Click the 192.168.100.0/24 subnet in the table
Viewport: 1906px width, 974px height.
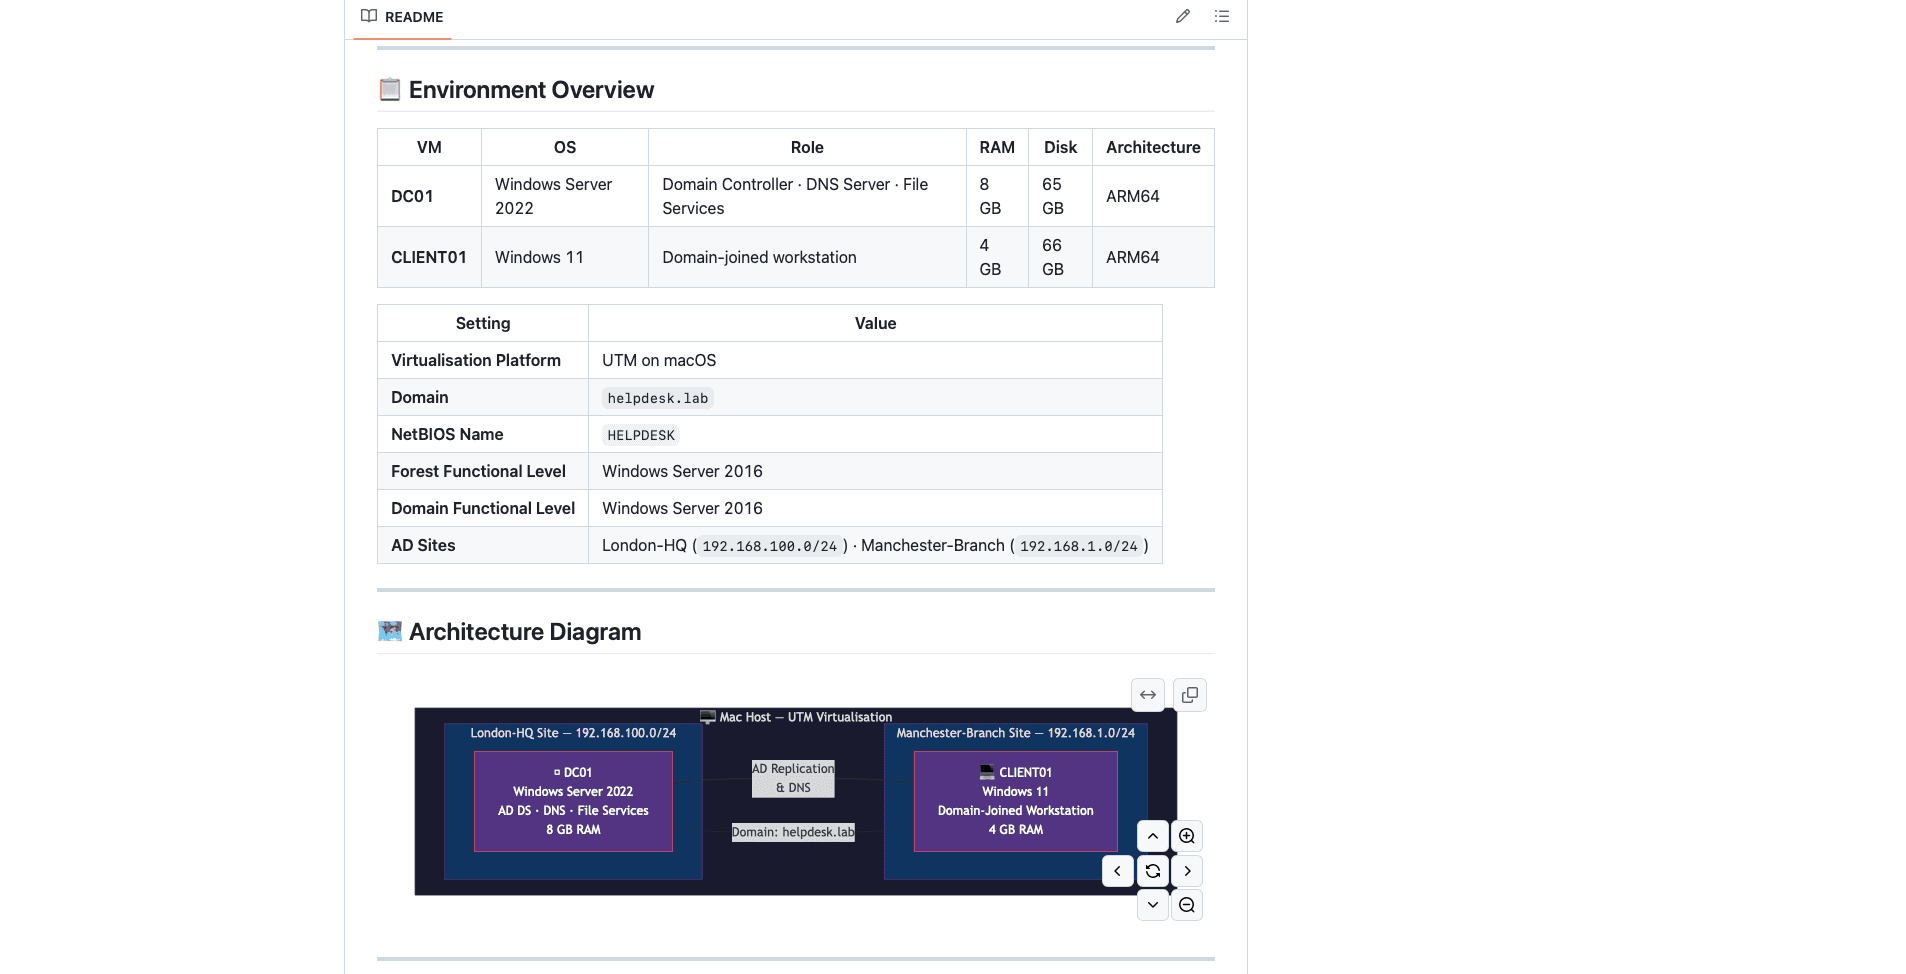point(769,546)
